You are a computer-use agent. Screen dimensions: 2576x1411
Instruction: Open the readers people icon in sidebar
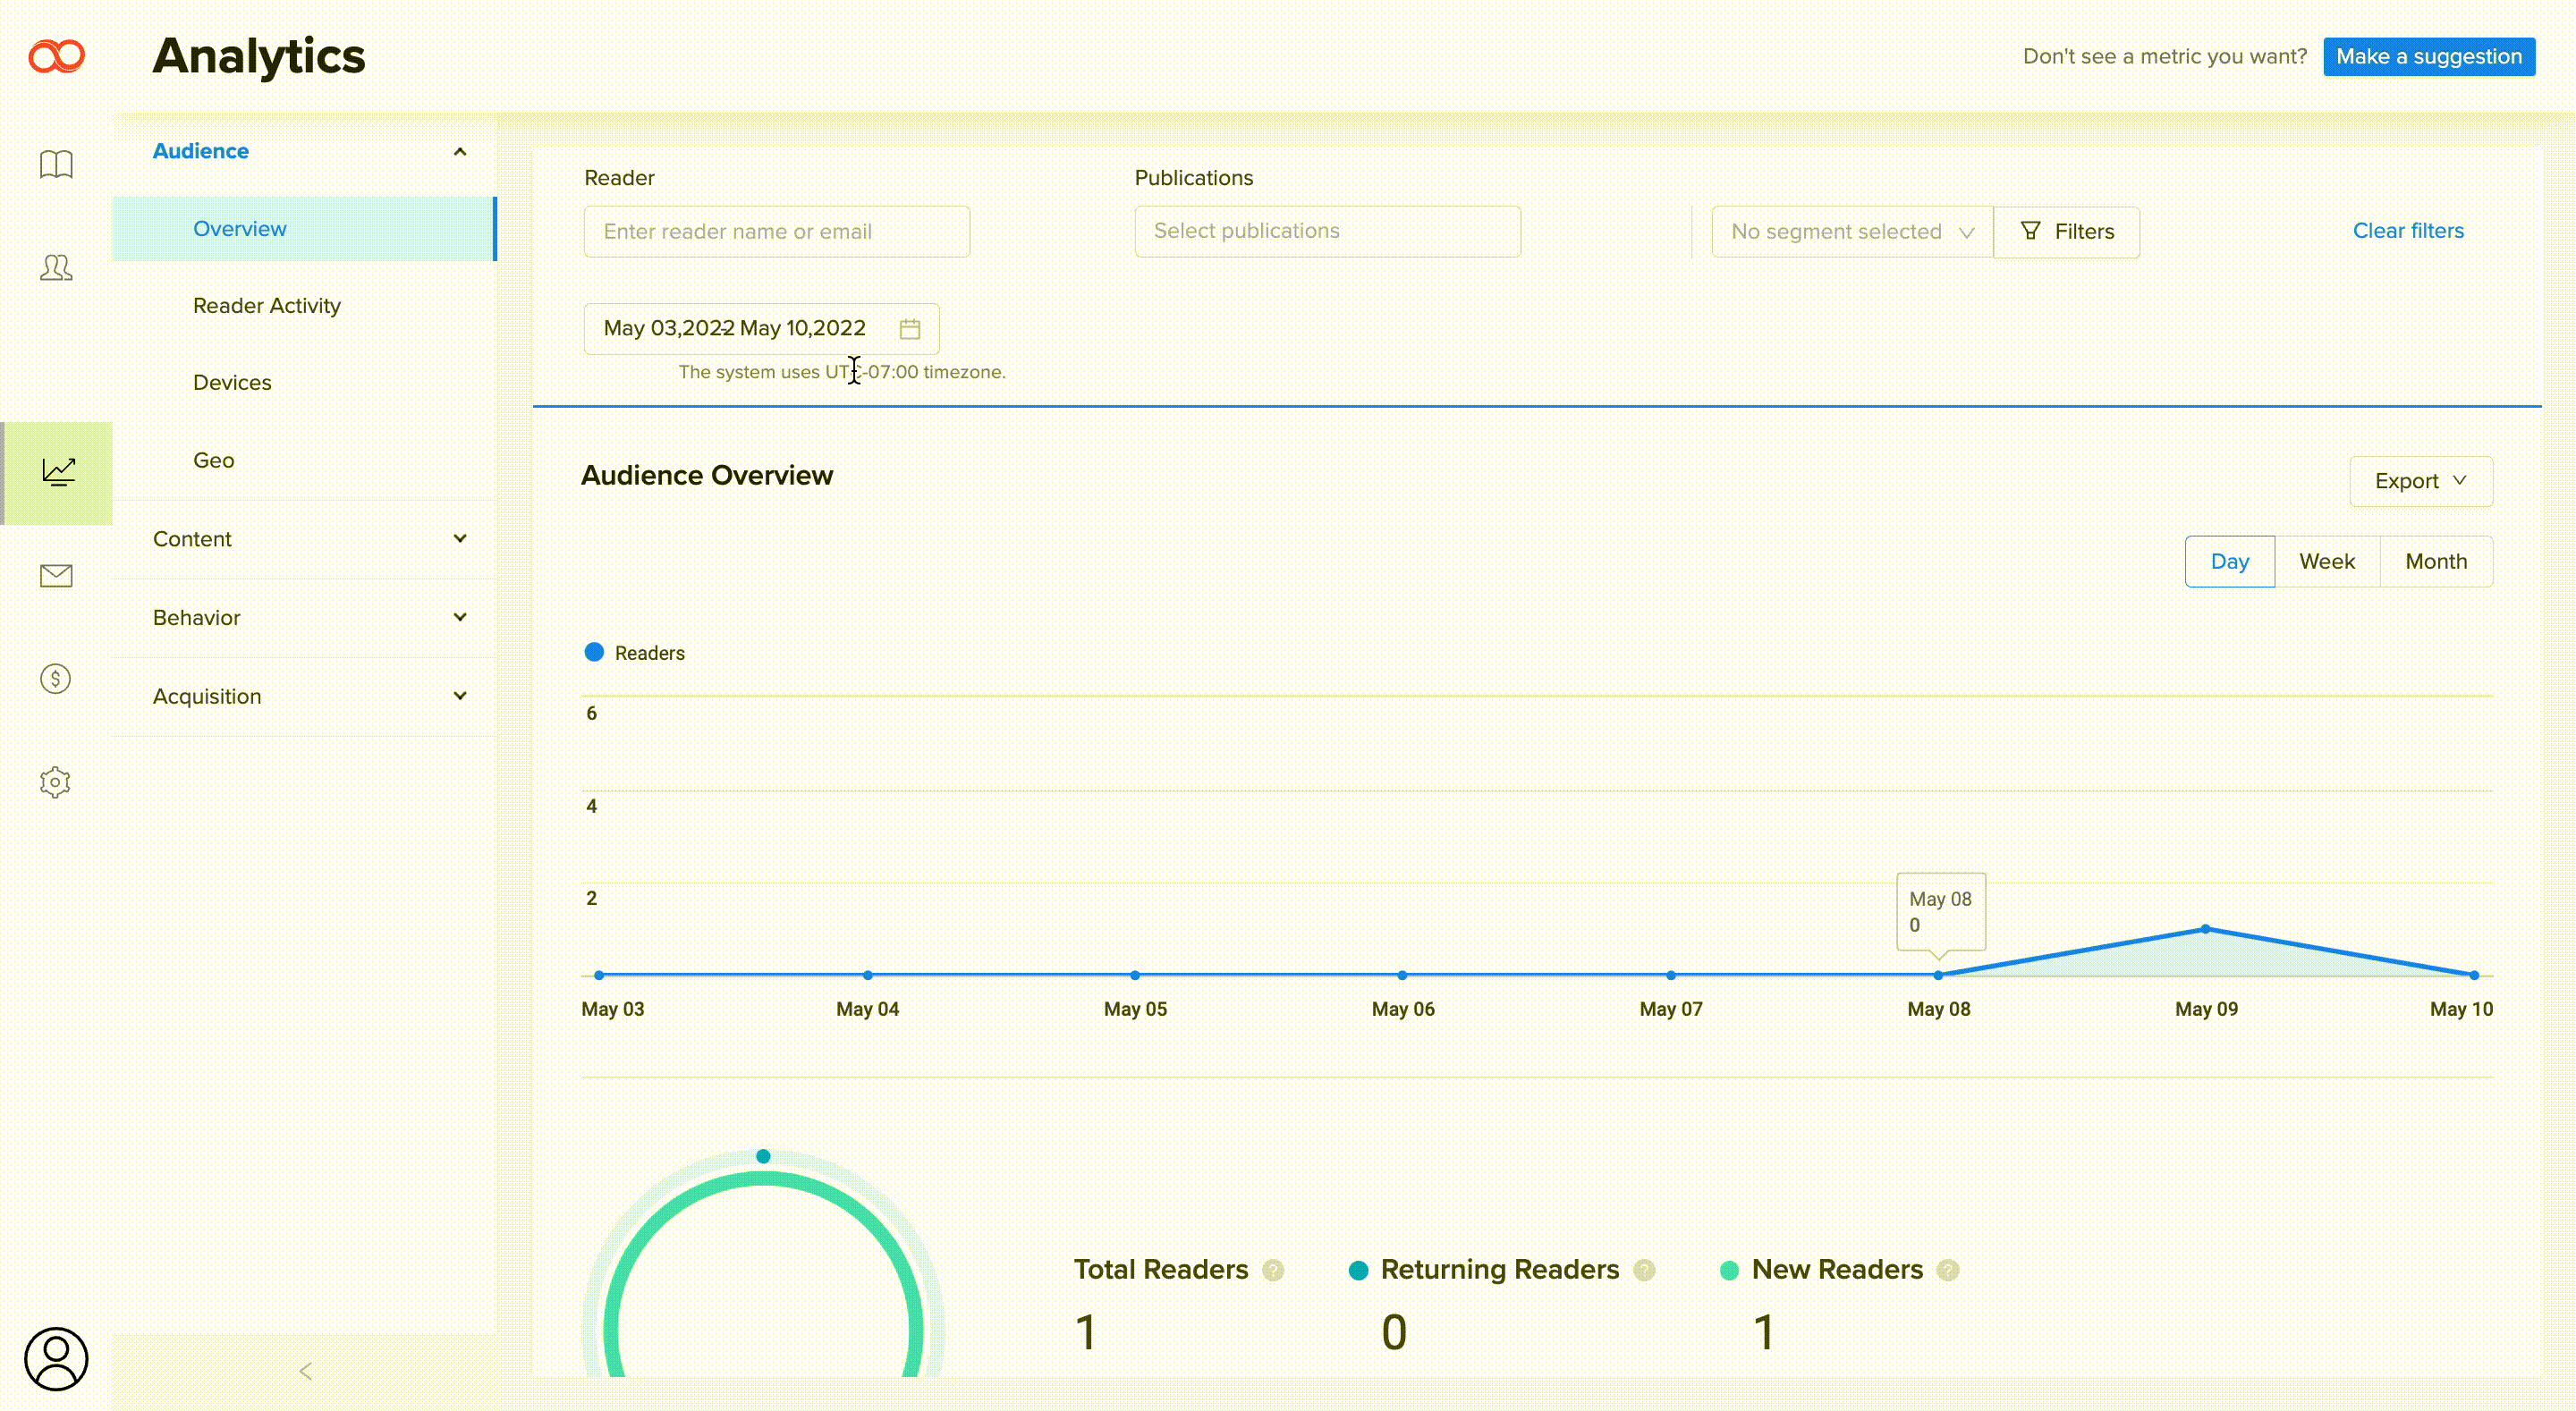click(x=56, y=267)
